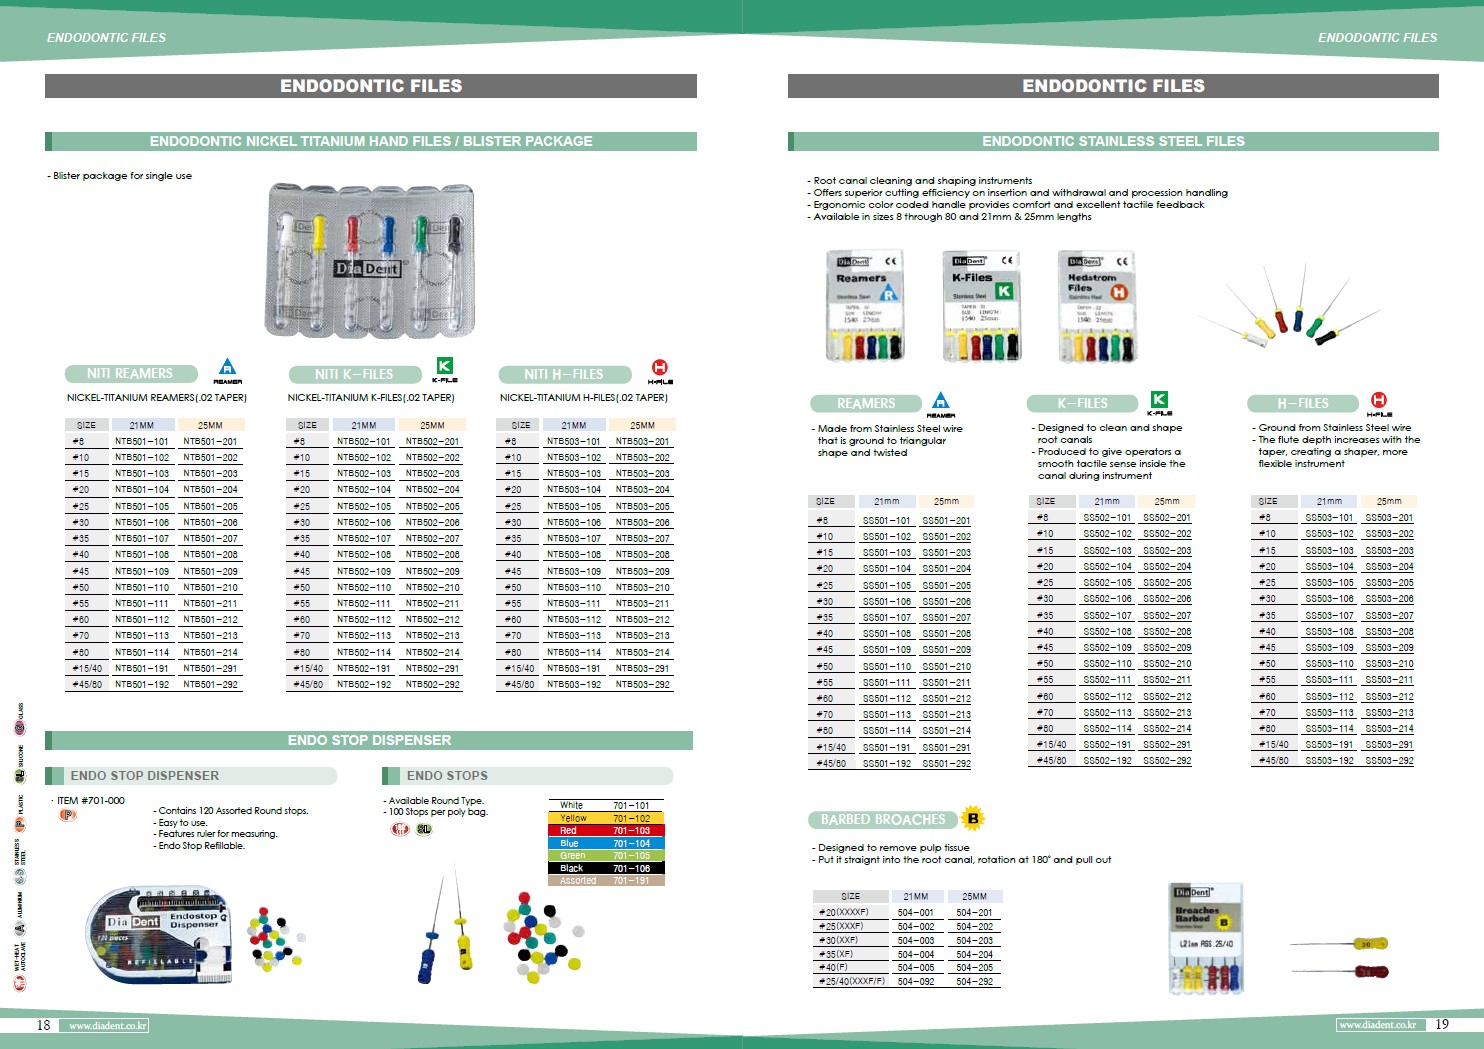Click the 504-292 cell in Barbed Broaches table
1484x1049 pixels.
coord(974,982)
